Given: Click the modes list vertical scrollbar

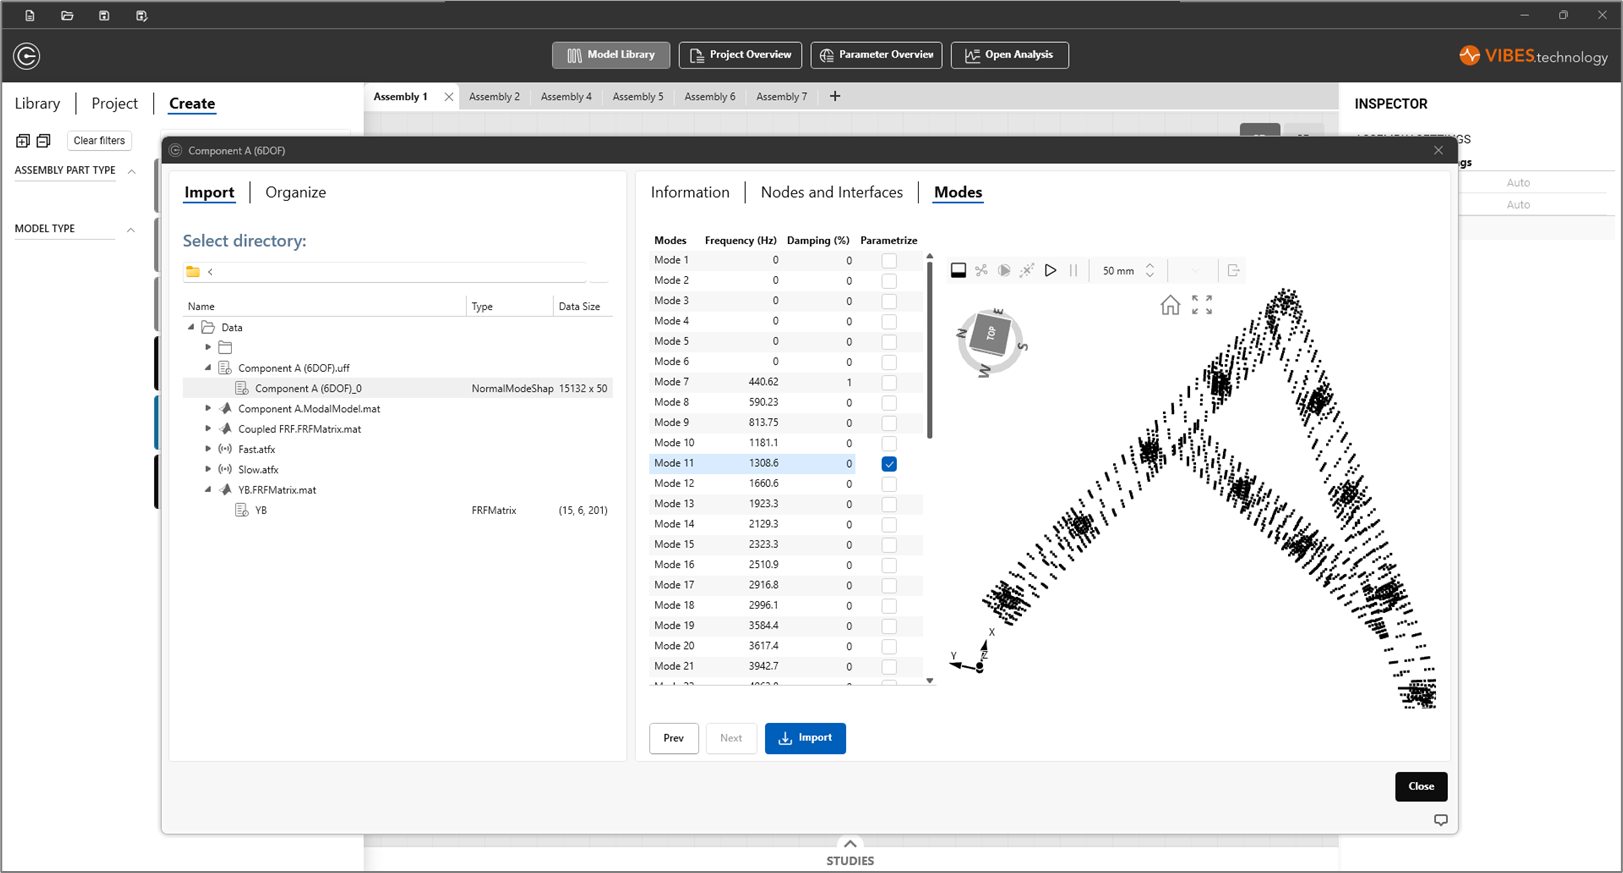Looking at the screenshot, I should [x=930, y=350].
